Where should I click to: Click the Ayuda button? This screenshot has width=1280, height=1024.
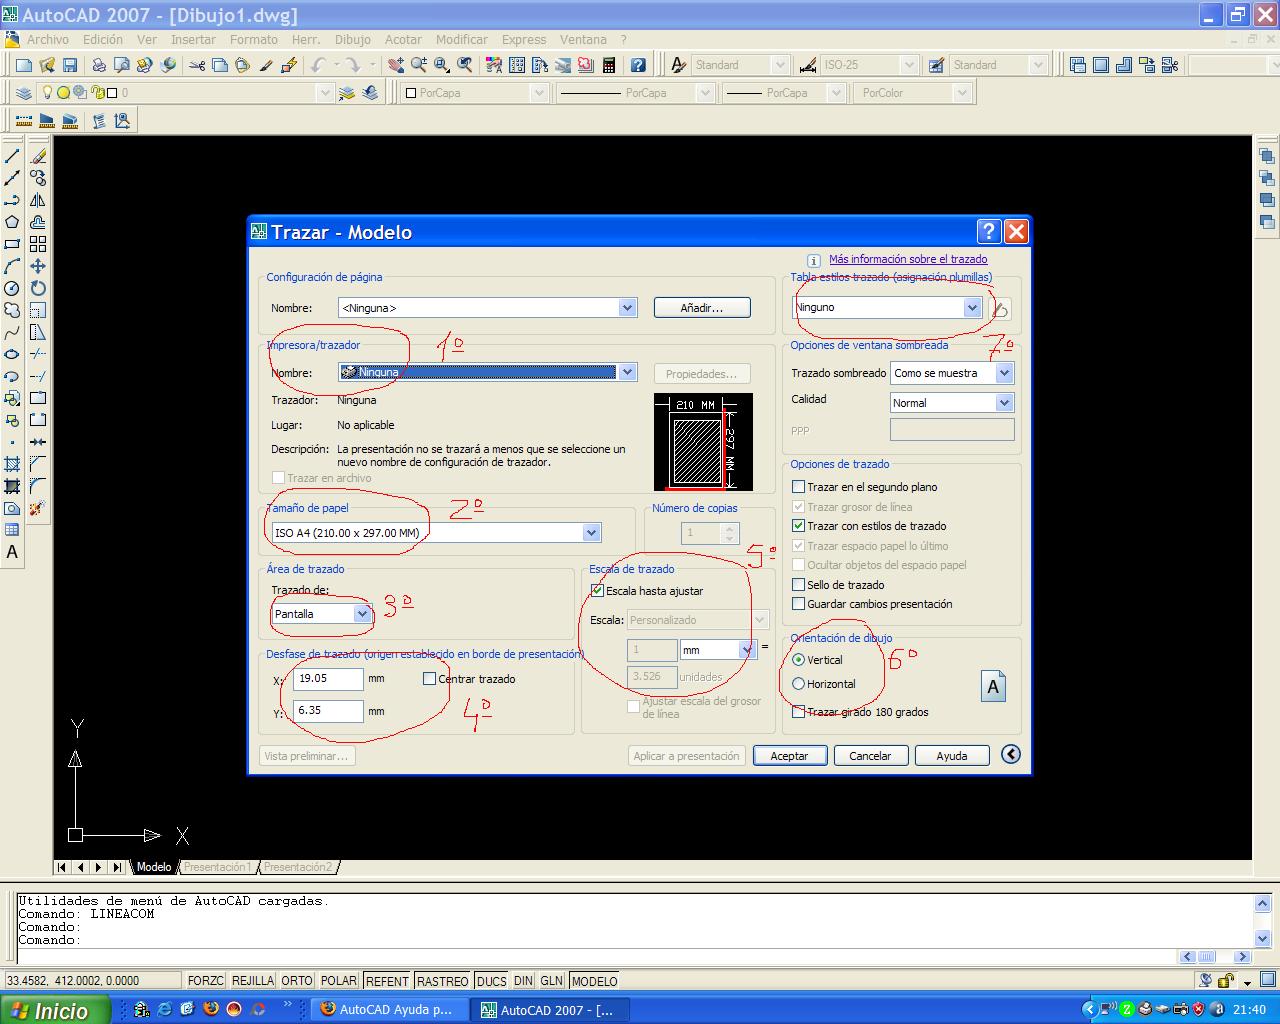point(952,756)
